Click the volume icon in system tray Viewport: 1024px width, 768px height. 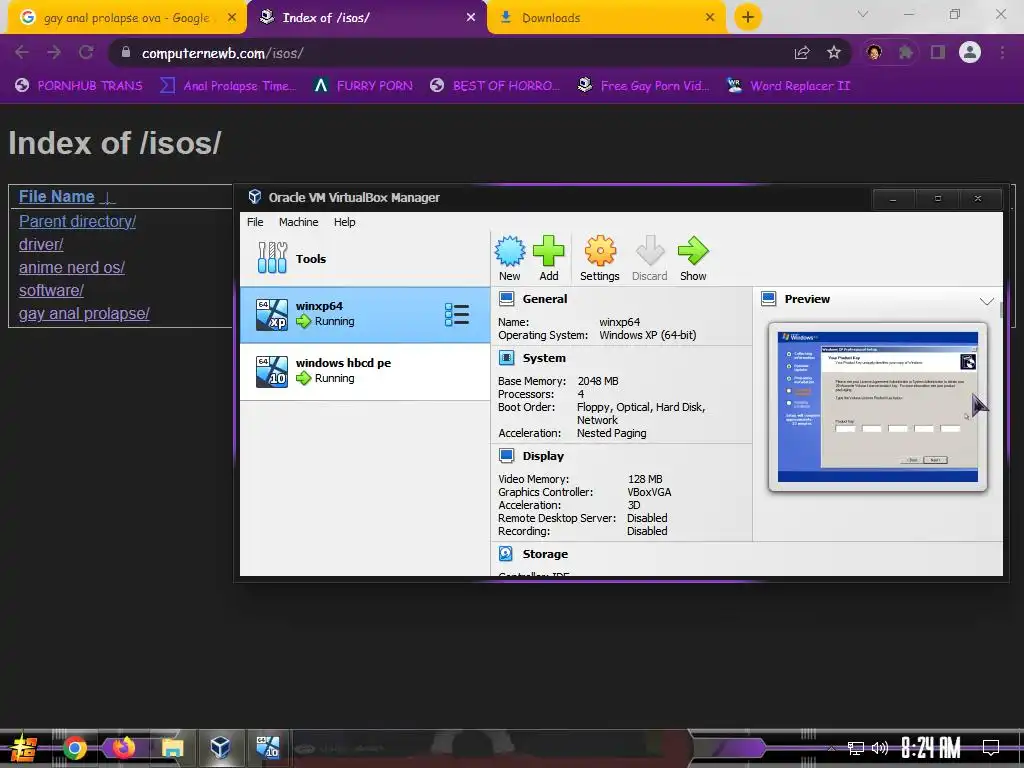tap(880, 748)
